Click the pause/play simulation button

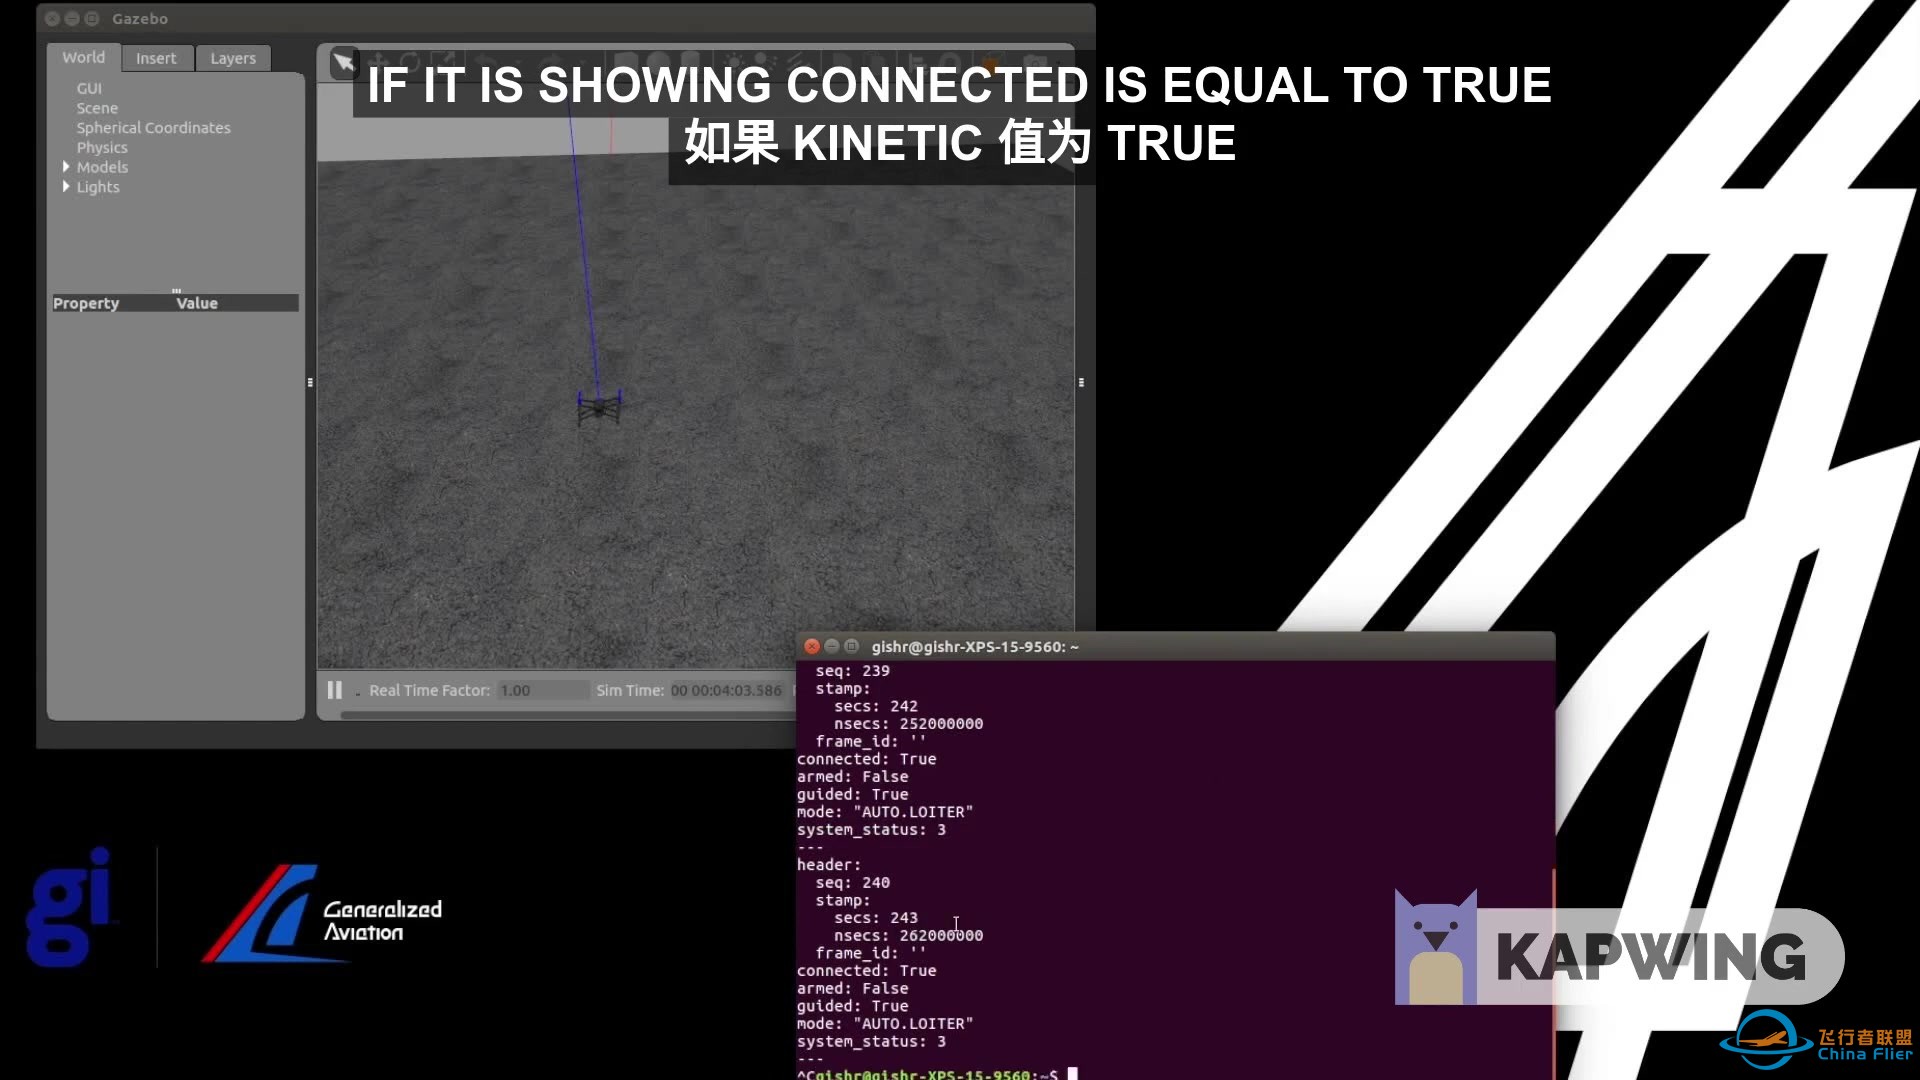tap(334, 690)
